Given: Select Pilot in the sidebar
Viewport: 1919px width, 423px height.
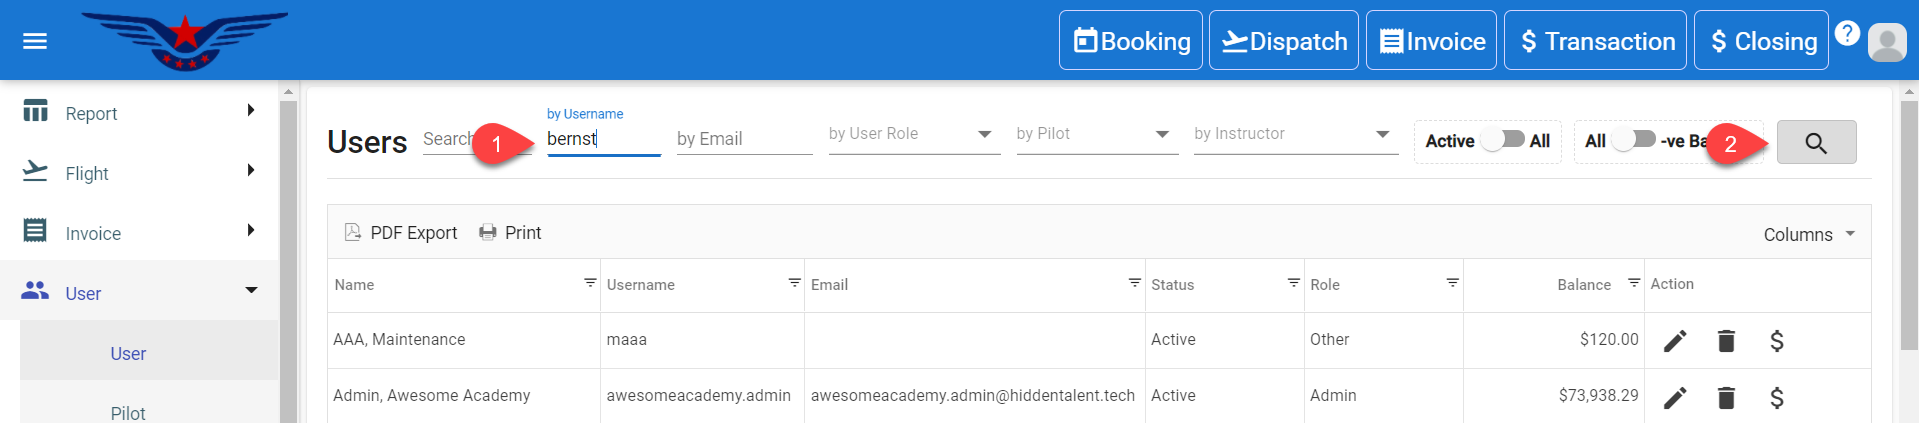Looking at the screenshot, I should pyautogui.click(x=128, y=412).
